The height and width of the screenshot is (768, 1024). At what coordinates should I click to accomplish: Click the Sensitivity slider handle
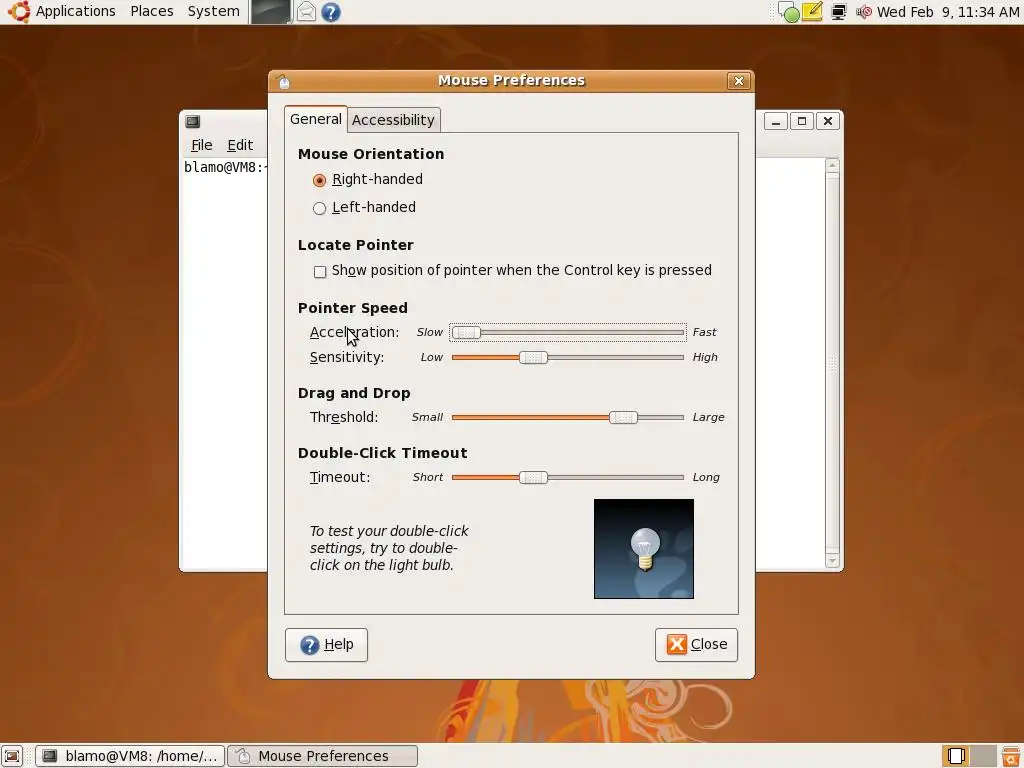(x=534, y=357)
